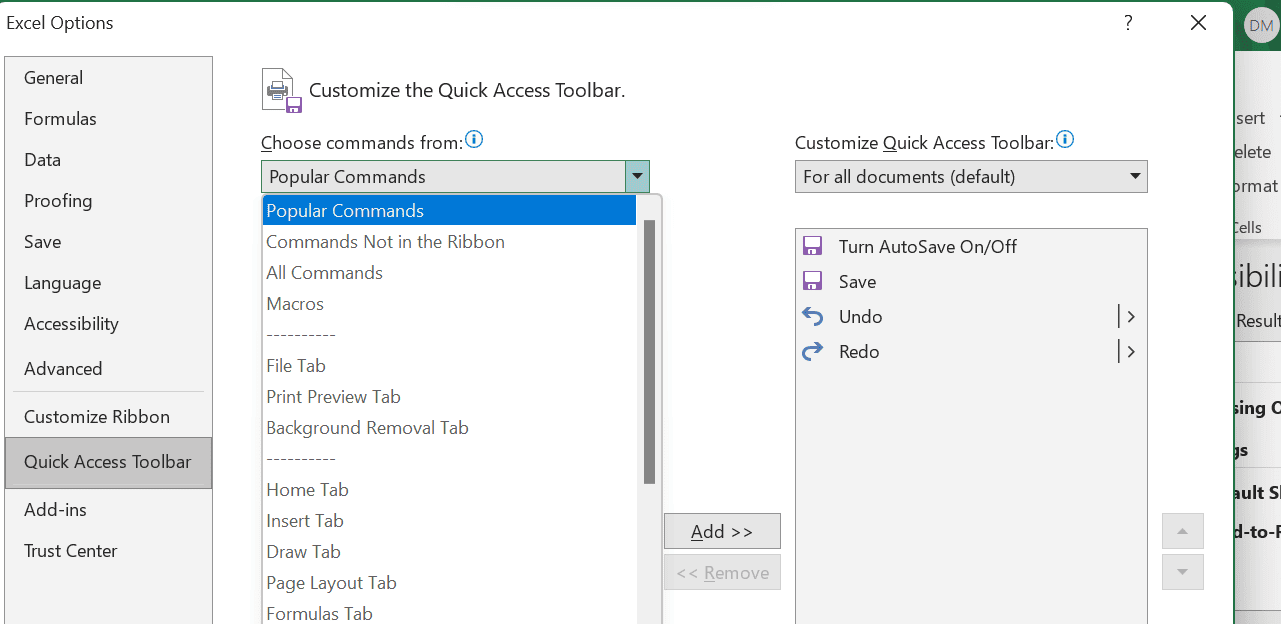Choose Commands Not in the Ribbon
The image size is (1281, 624).
384,241
